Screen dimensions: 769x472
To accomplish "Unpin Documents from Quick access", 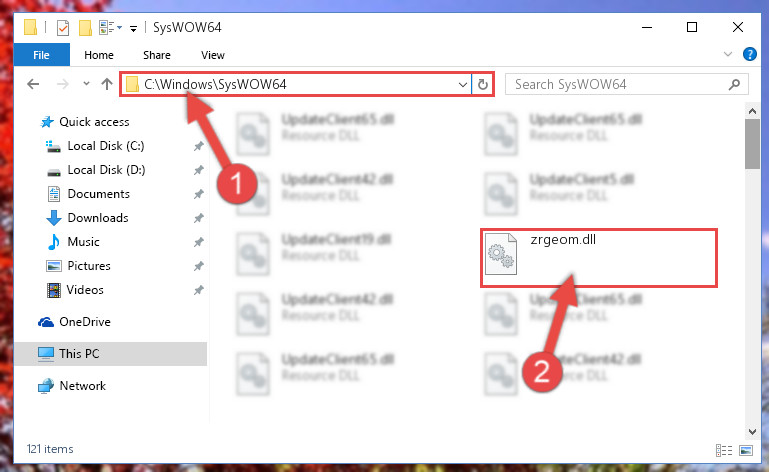I will [x=198, y=194].
